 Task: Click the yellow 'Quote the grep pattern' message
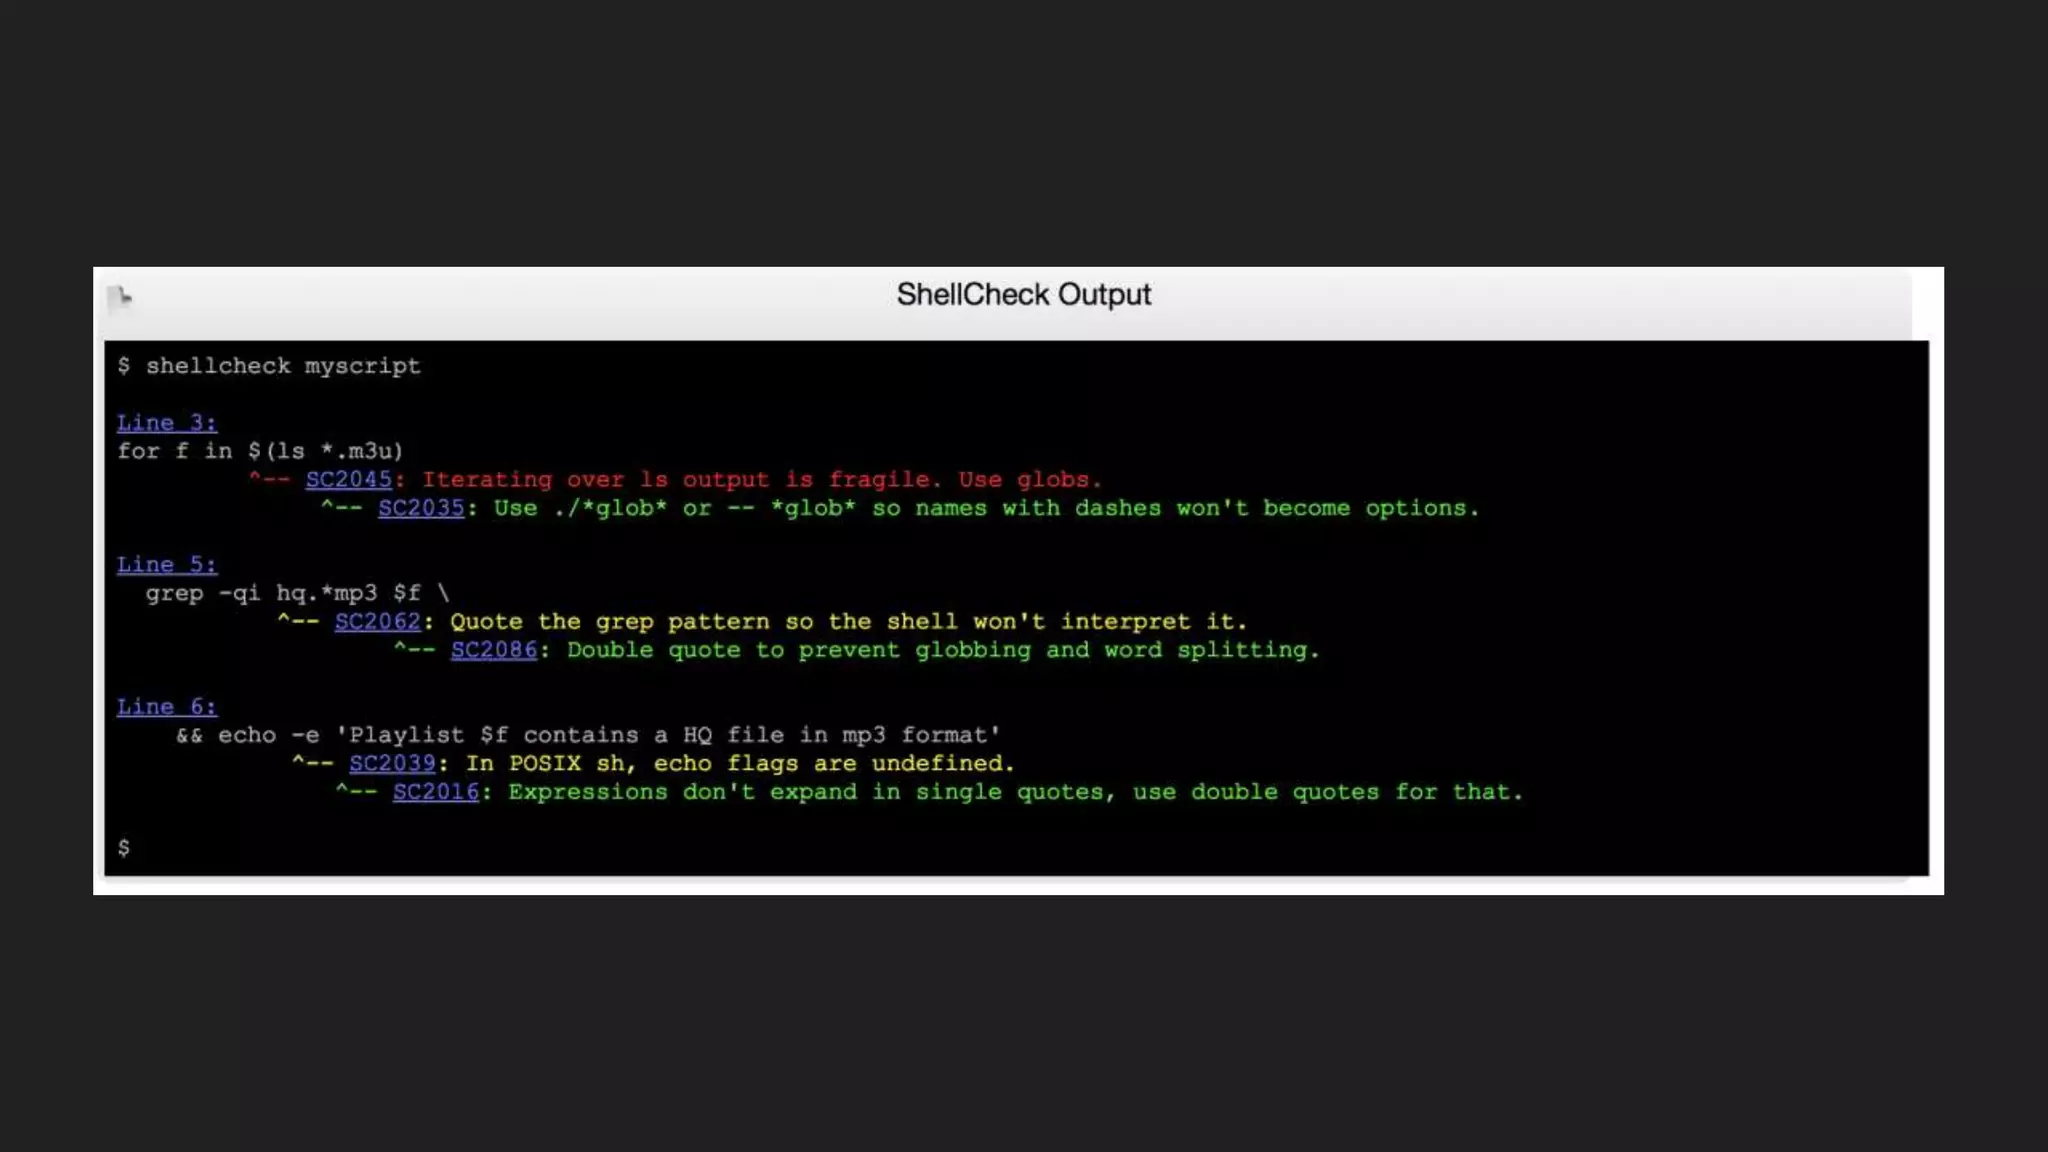pos(848,622)
